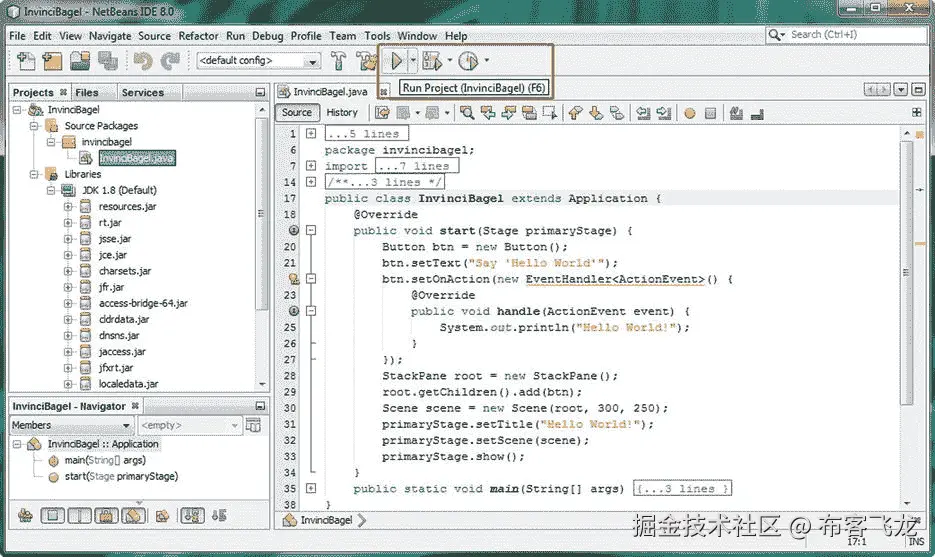Open the Members dropdown in Navigator
The width and height of the screenshot is (935, 557).
pyautogui.click(x=71, y=425)
